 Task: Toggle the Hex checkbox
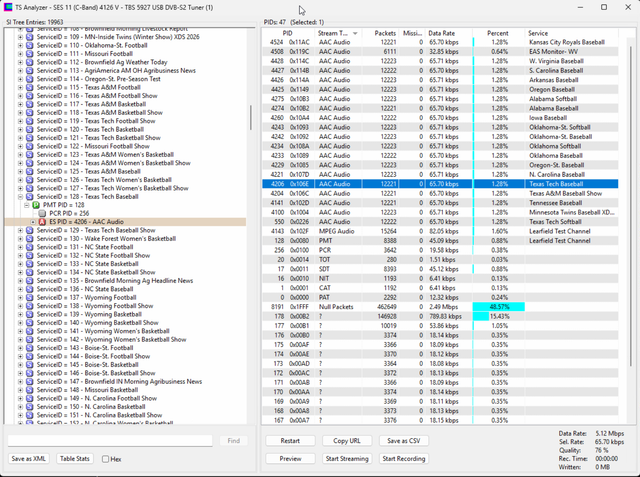[105, 459]
